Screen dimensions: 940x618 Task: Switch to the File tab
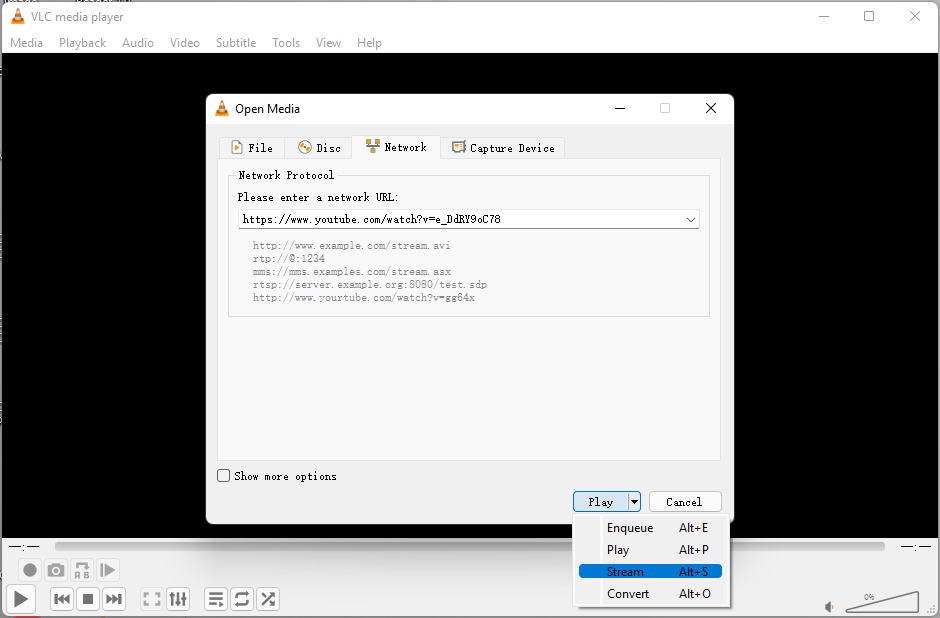(252, 147)
